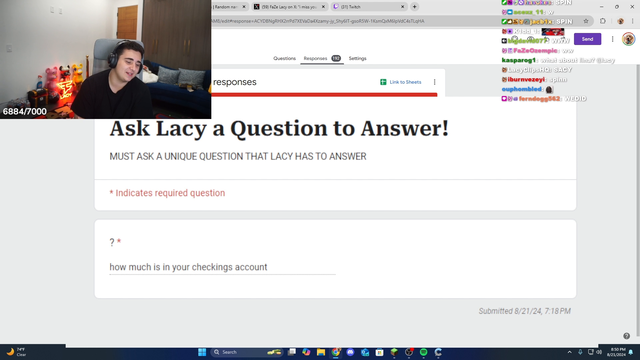Open Task View from the taskbar
Viewport: 640px width, 360px height.
tap(292, 352)
